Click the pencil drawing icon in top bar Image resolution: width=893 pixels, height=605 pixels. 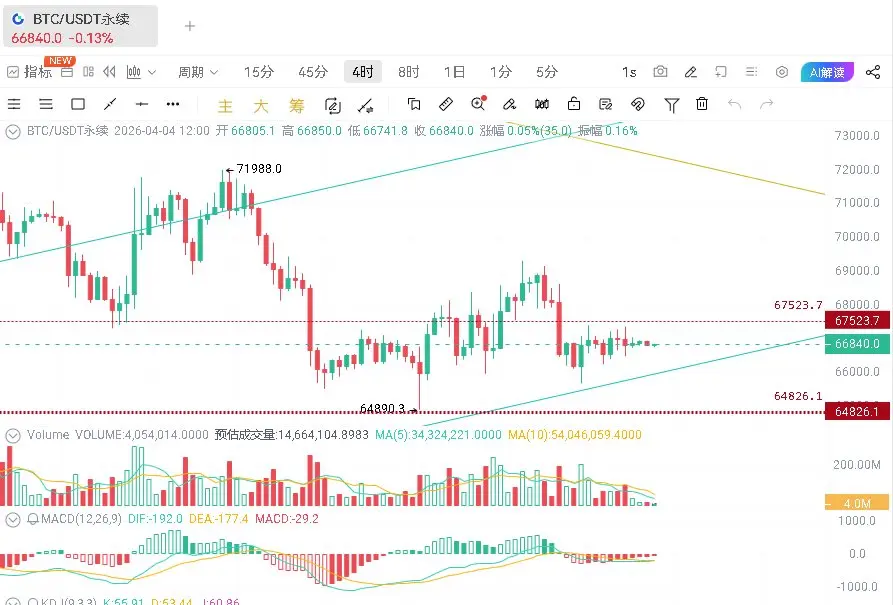pyautogui.click(x=691, y=72)
